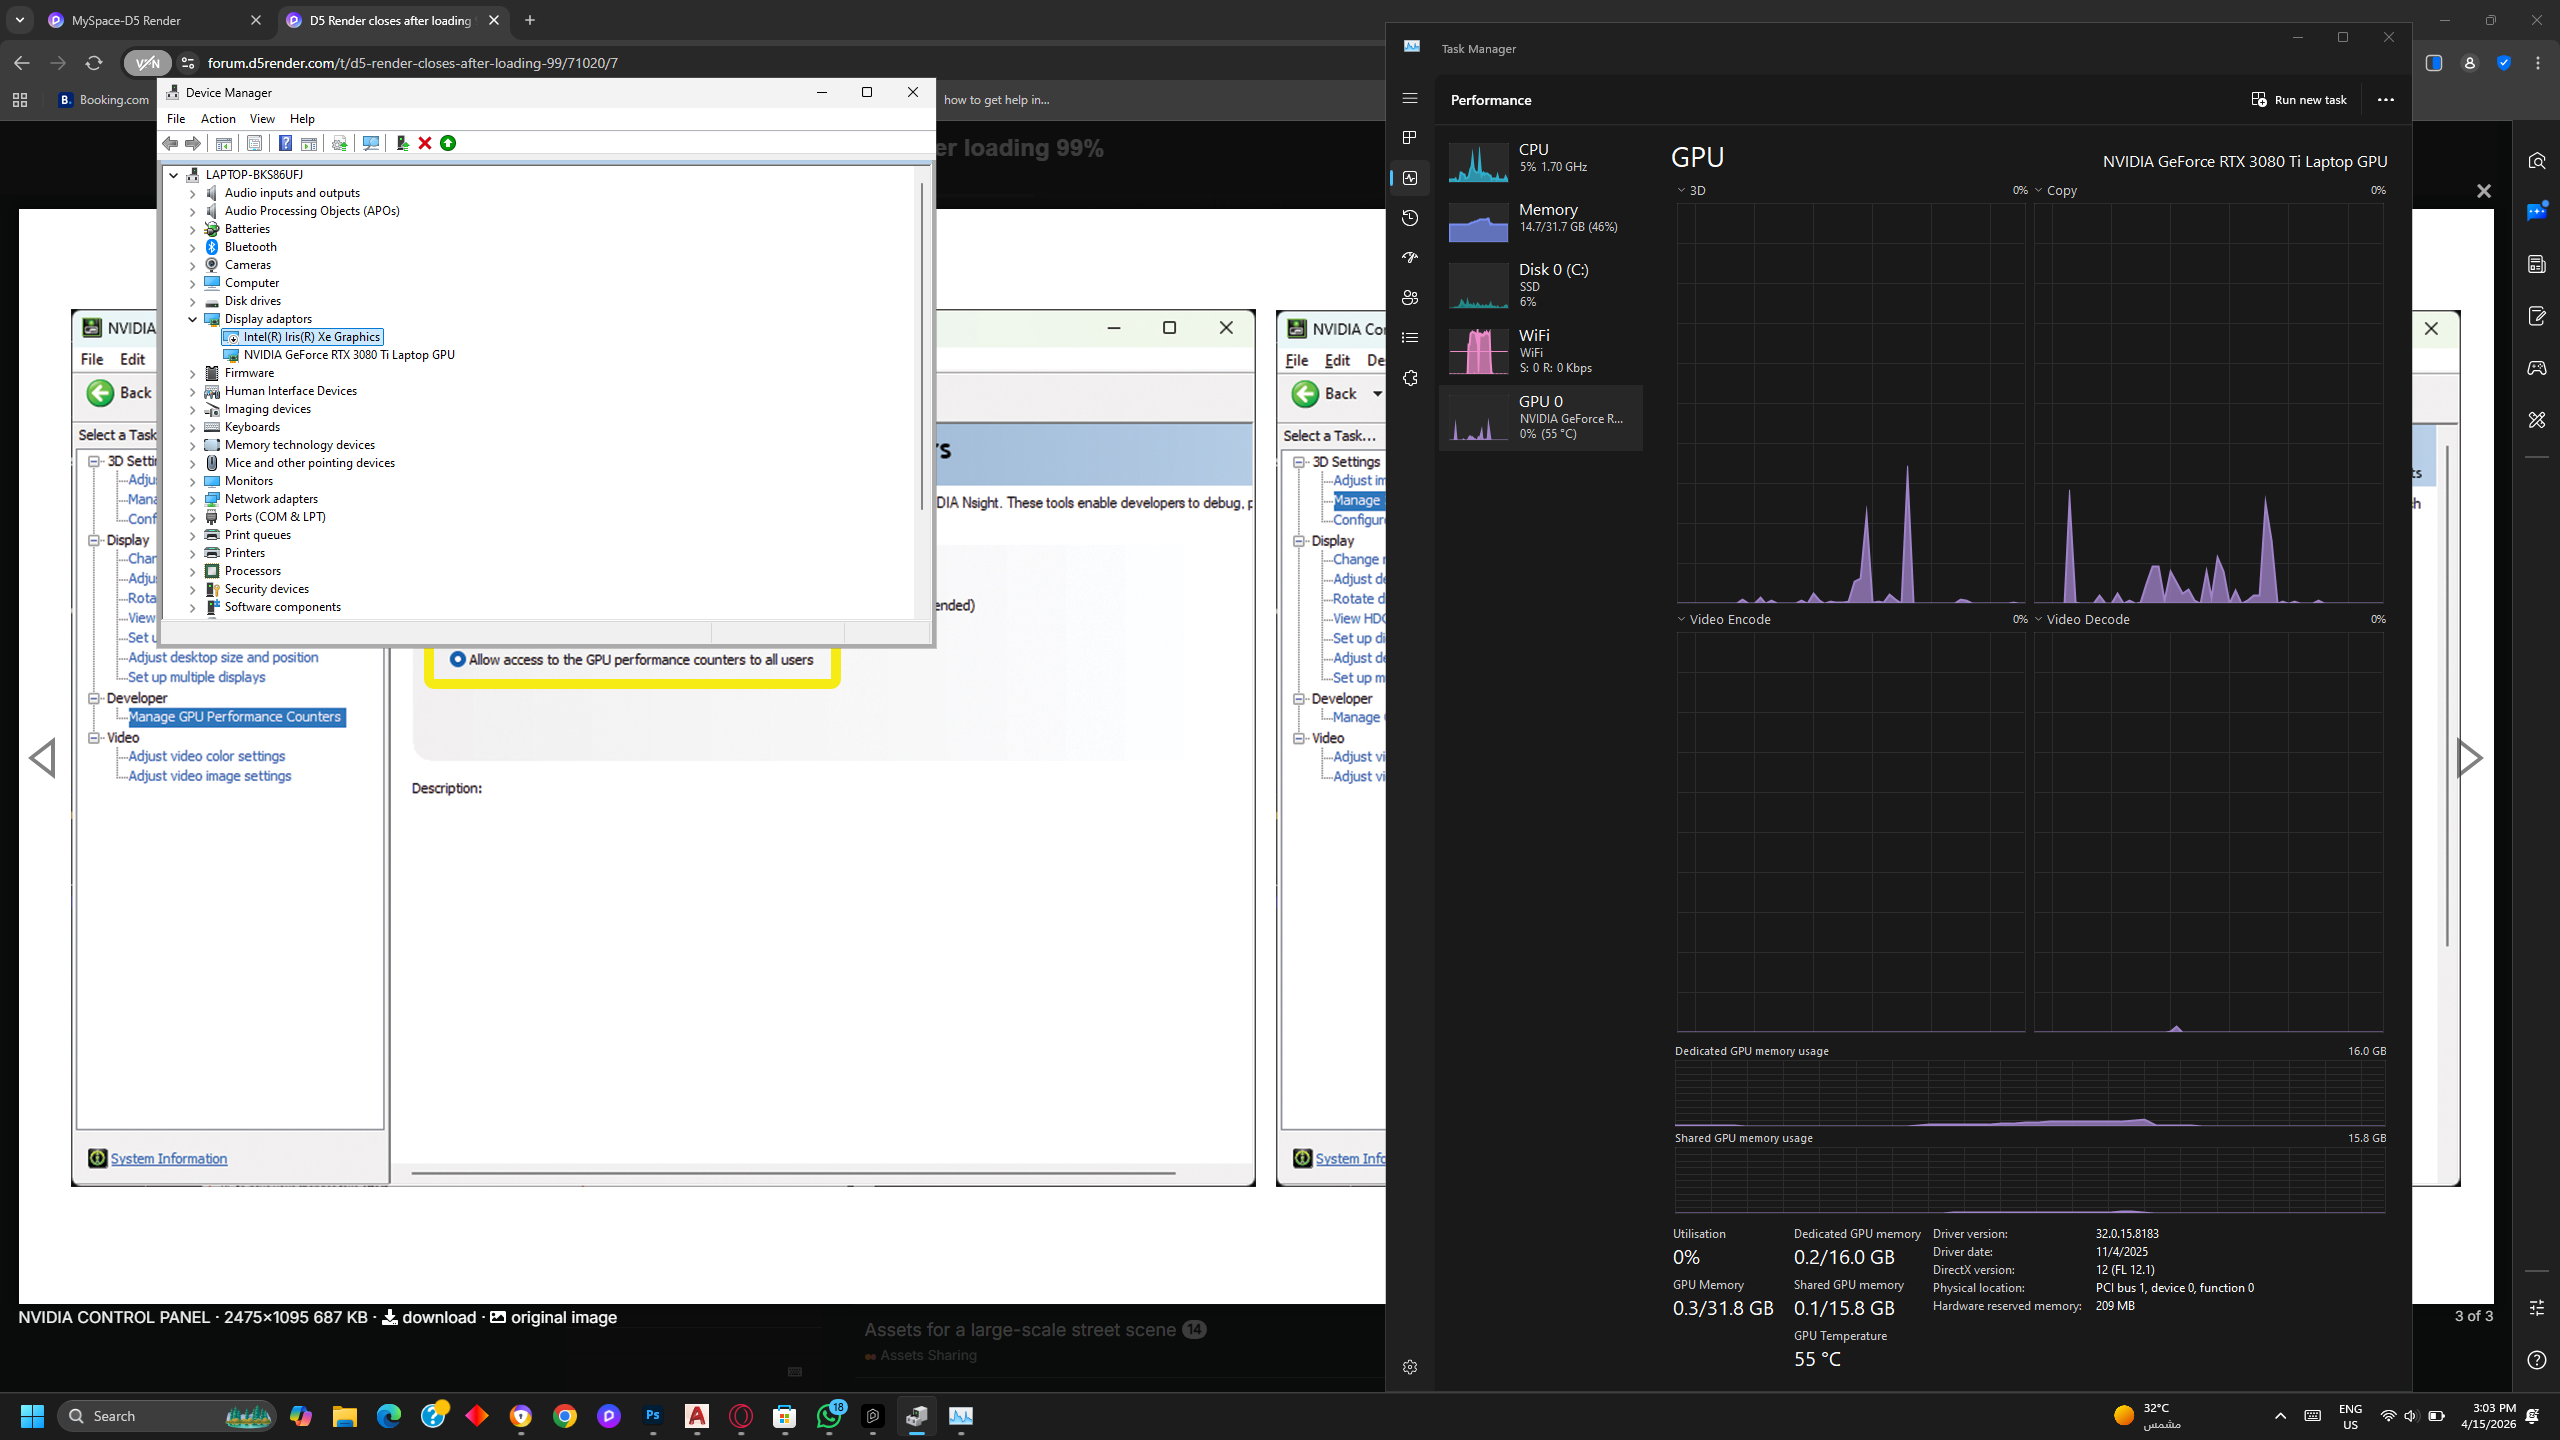Select the NVIDIA GeForce RTX 3080 Ti device
The height and width of the screenshot is (1440, 2560).
click(348, 355)
